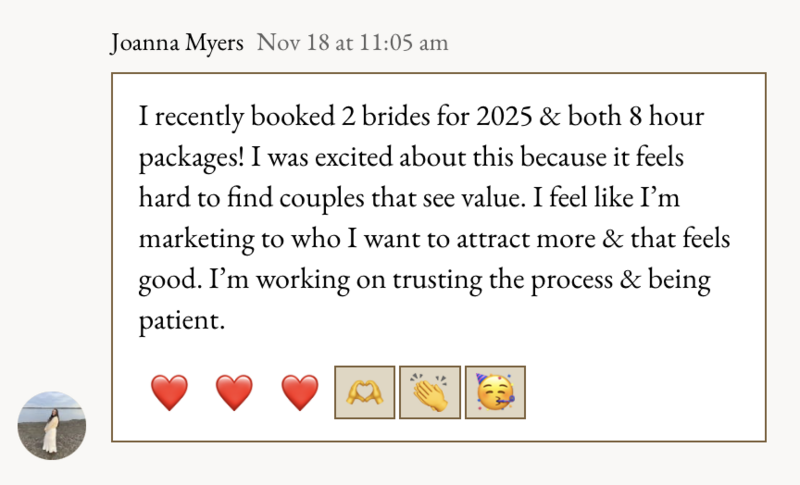Click the "packages!" word in the message

[192, 158]
